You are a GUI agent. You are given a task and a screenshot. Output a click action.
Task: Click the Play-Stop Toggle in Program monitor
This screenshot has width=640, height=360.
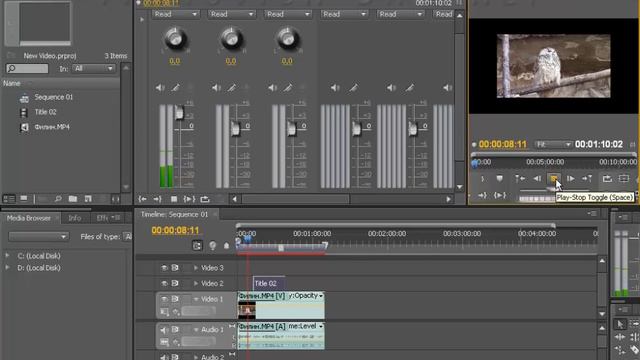pyautogui.click(x=553, y=178)
